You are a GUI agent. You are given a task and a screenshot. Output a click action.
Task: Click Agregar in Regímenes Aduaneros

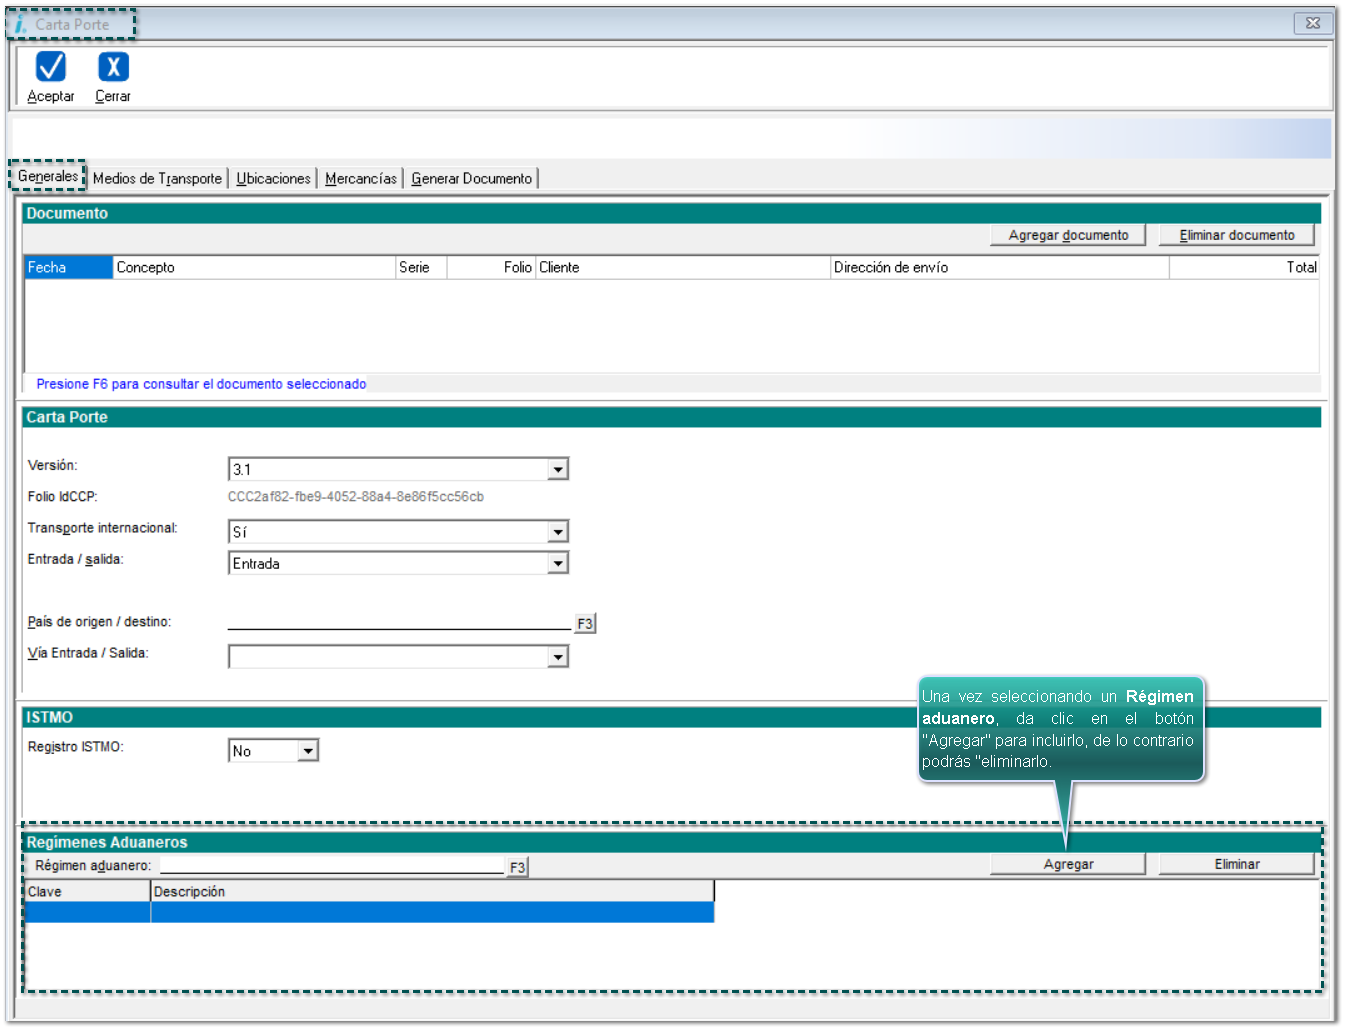(x=1067, y=864)
